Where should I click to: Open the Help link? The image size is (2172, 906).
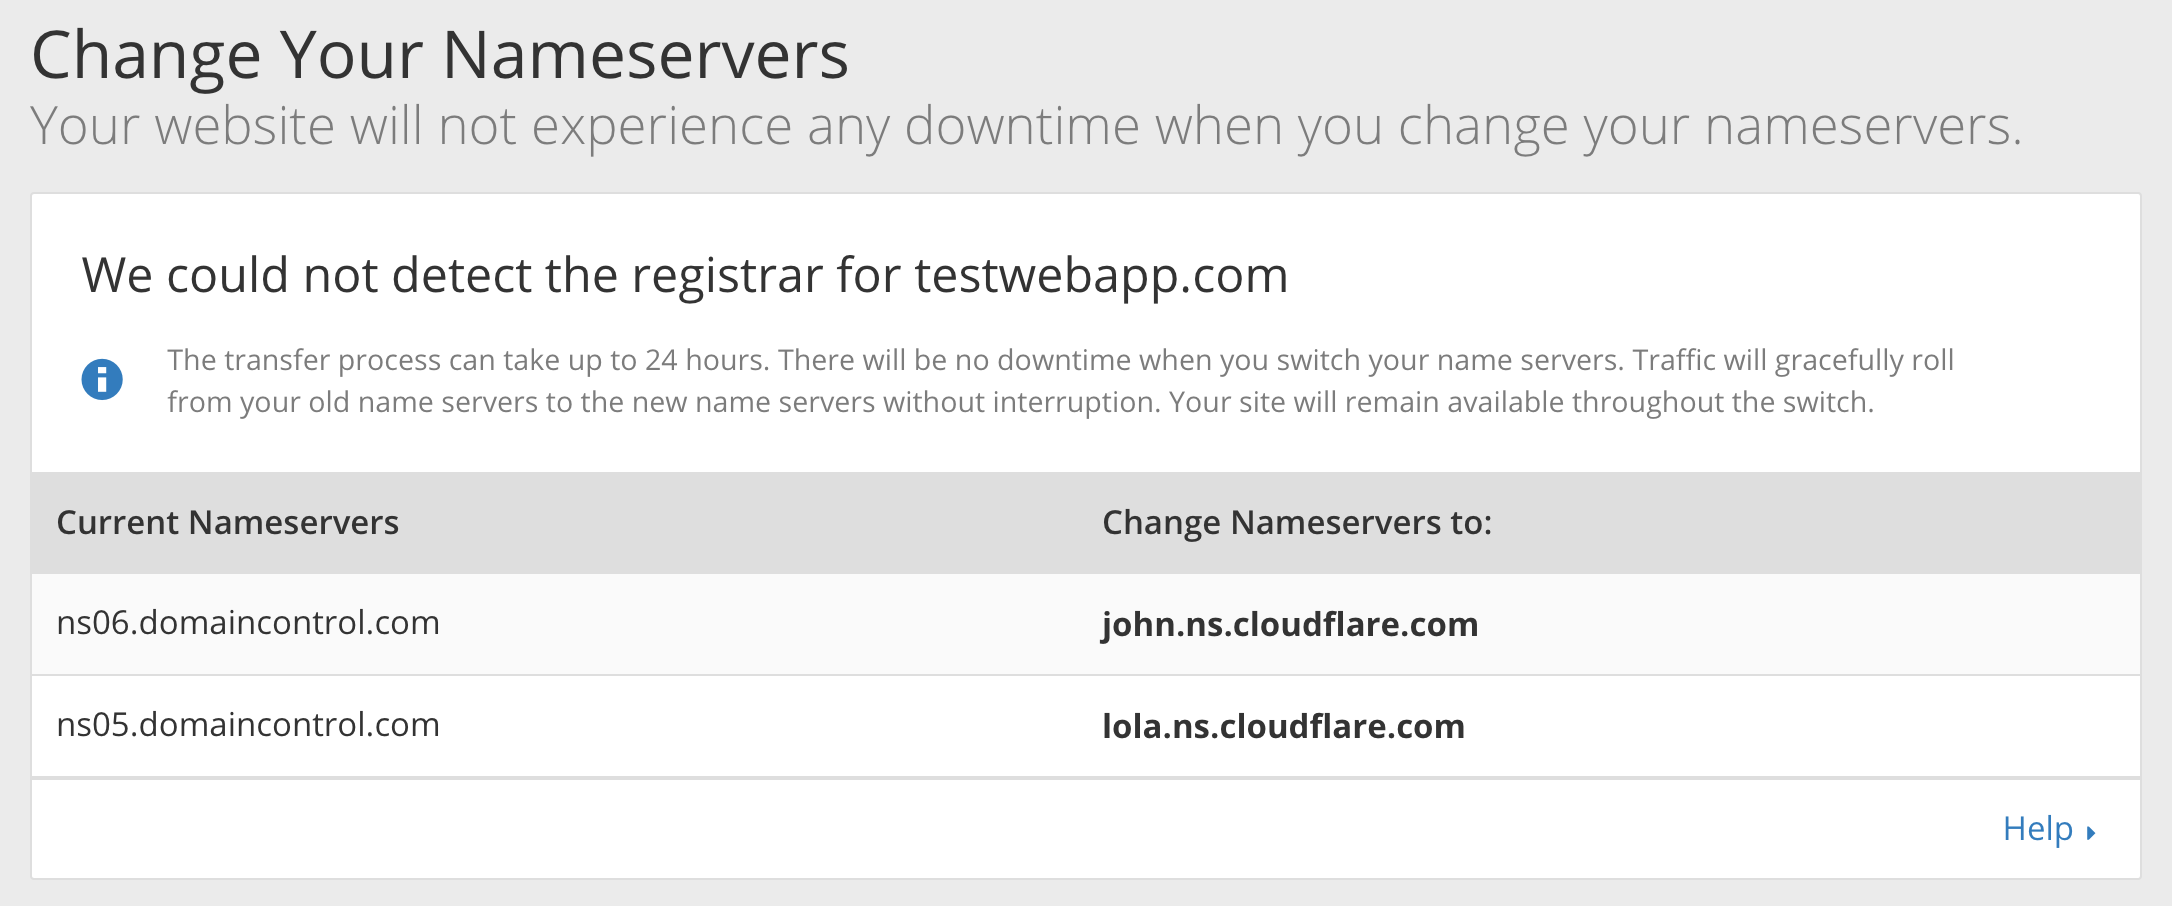[x=2037, y=829]
